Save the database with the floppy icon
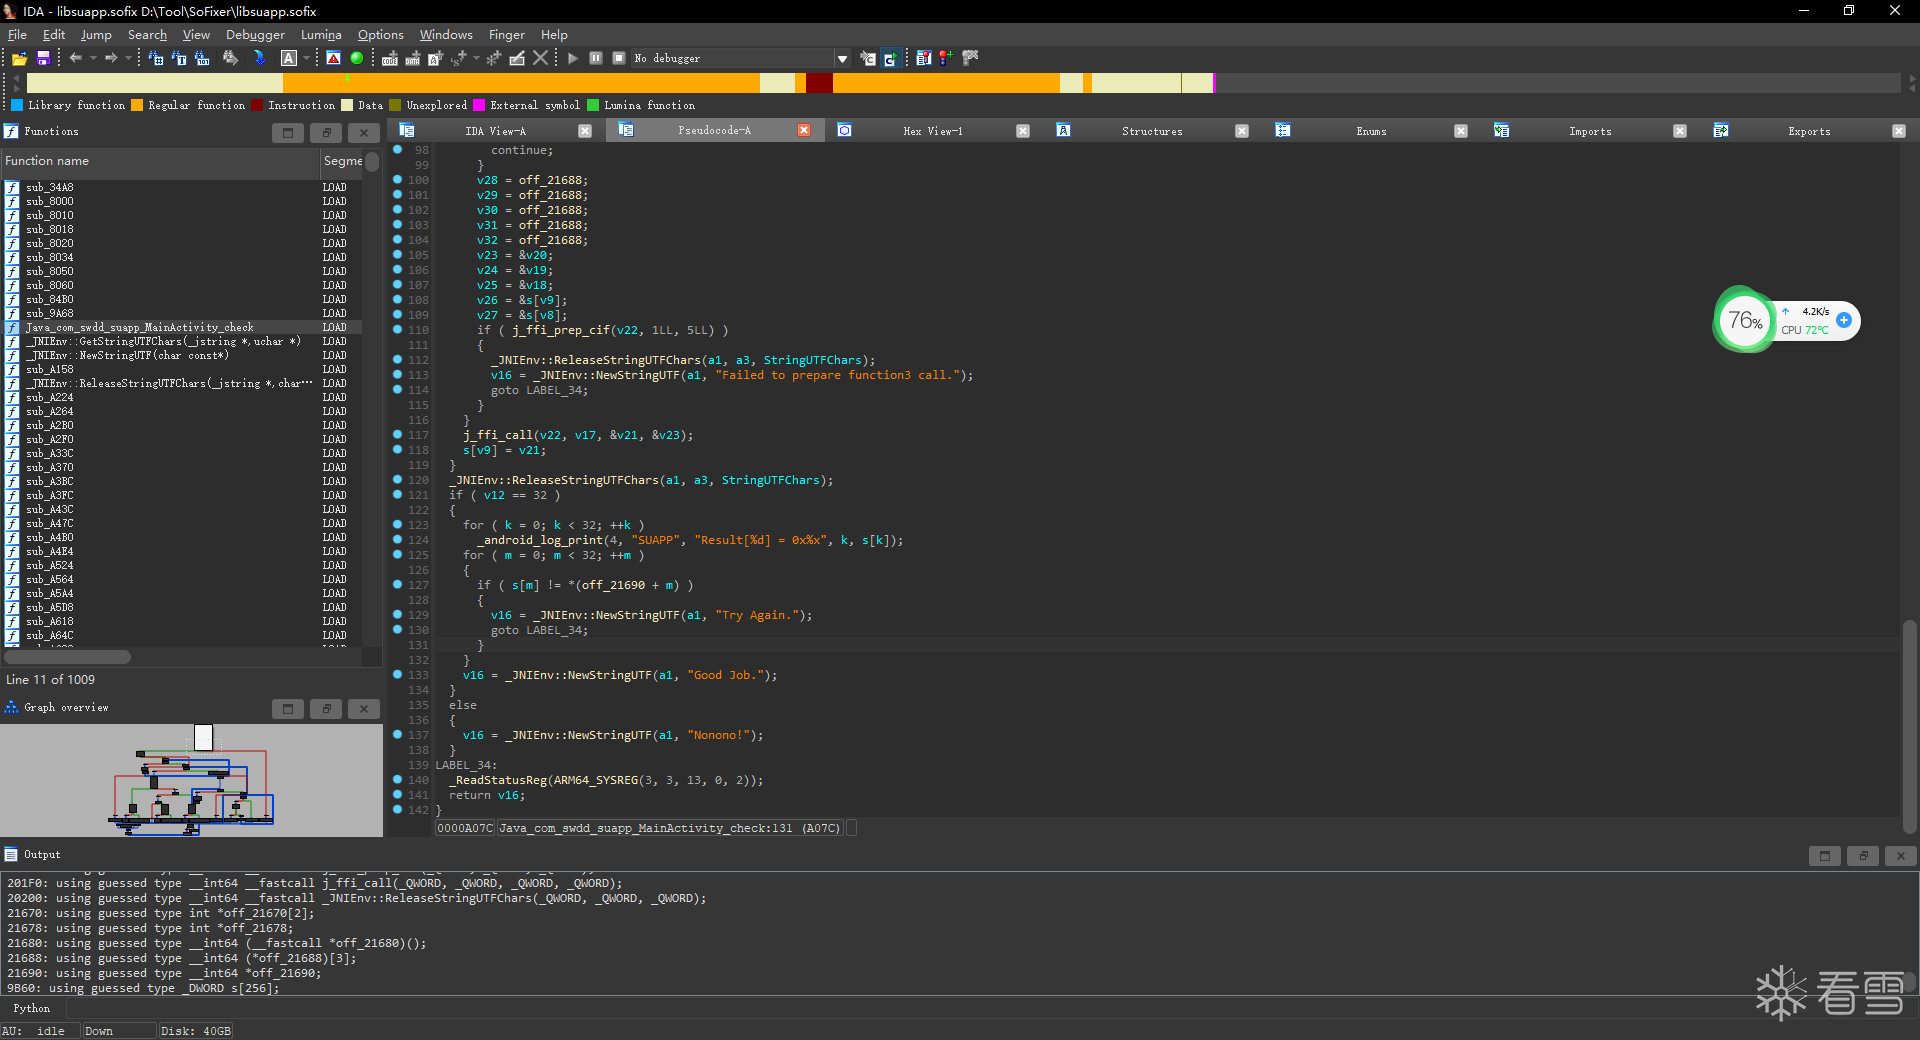This screenshot has height=1040, width=1920. point(43,59)
